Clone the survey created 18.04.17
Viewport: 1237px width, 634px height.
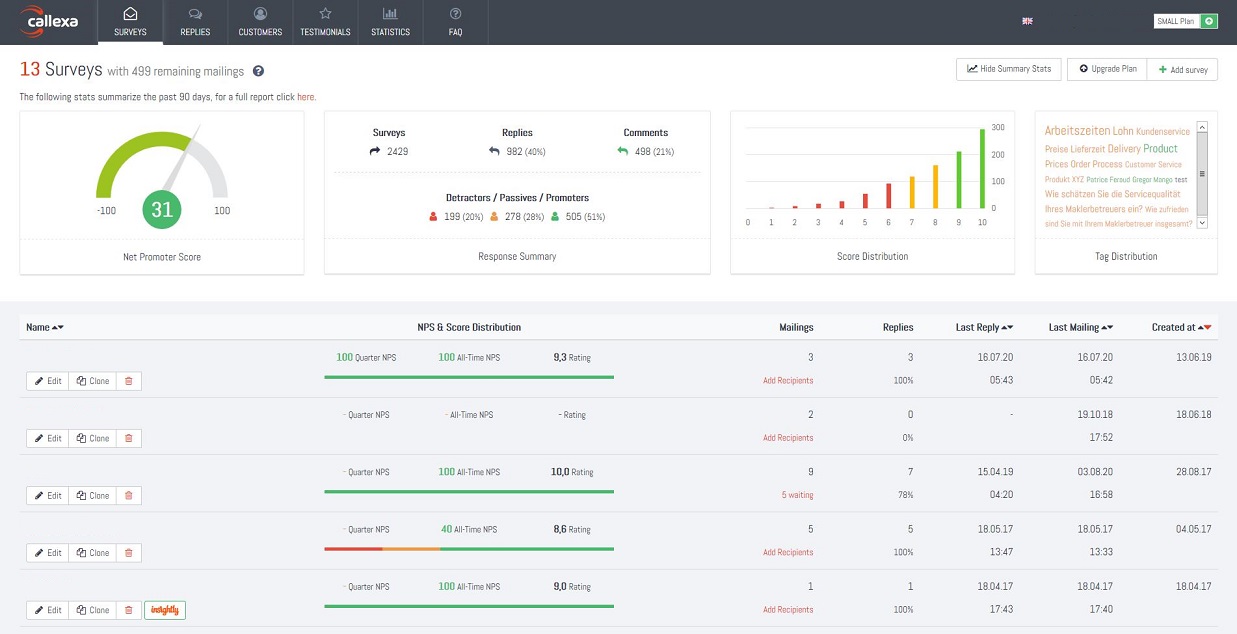coord(92,610)
